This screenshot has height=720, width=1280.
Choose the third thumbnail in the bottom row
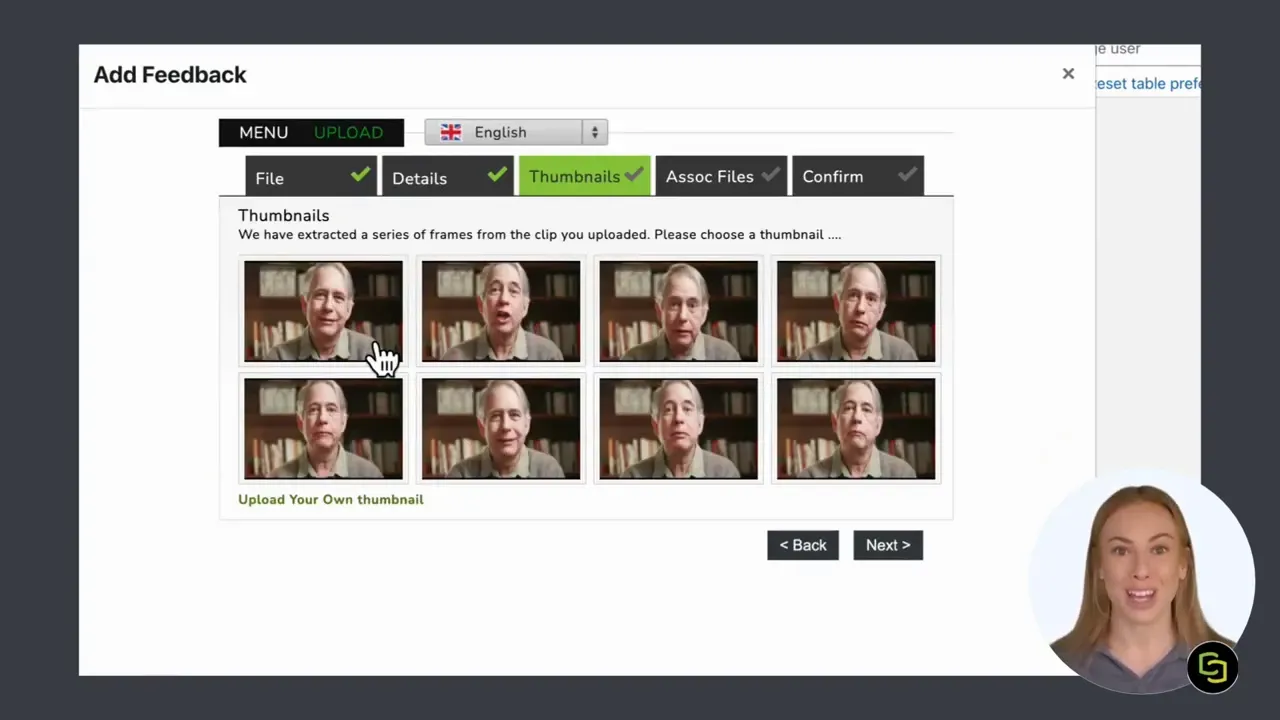(678, 429)
